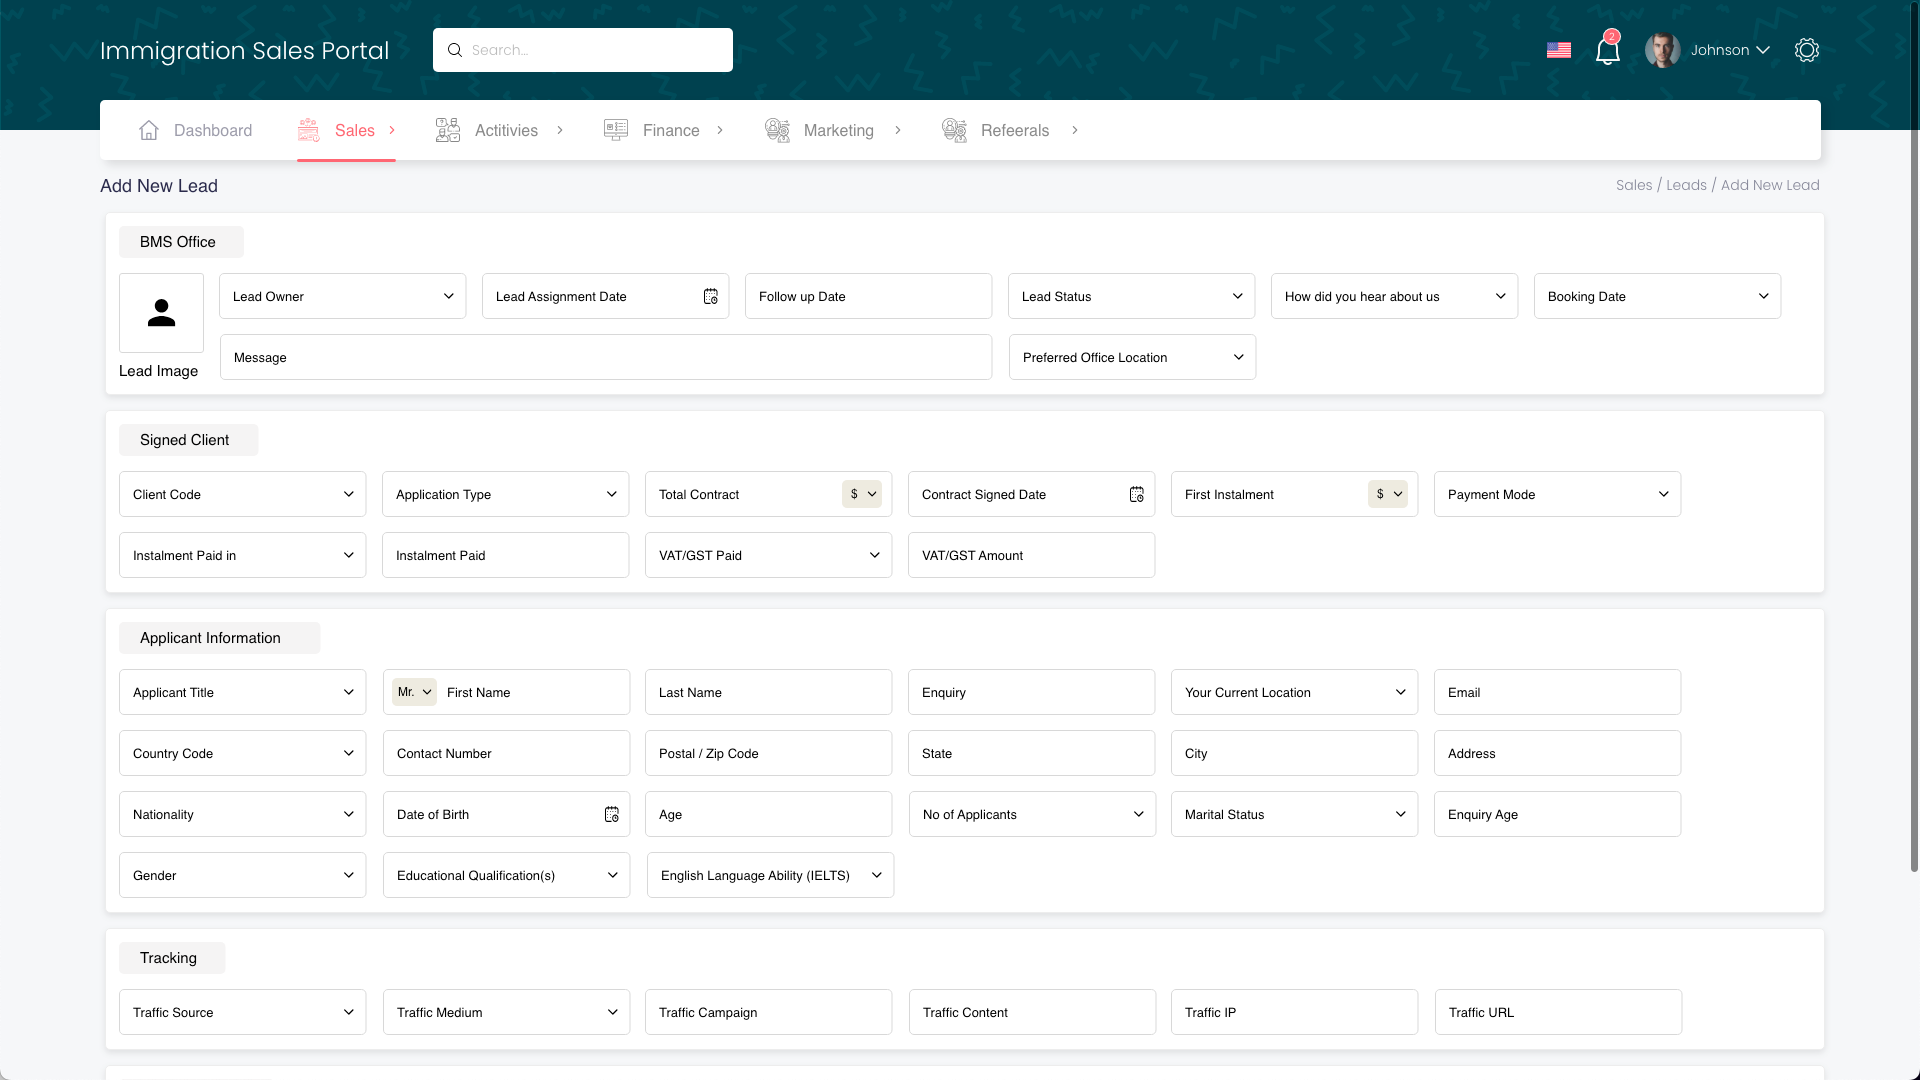
Task: Click the Lead Image person placeholder
Action: click(161, 313)
